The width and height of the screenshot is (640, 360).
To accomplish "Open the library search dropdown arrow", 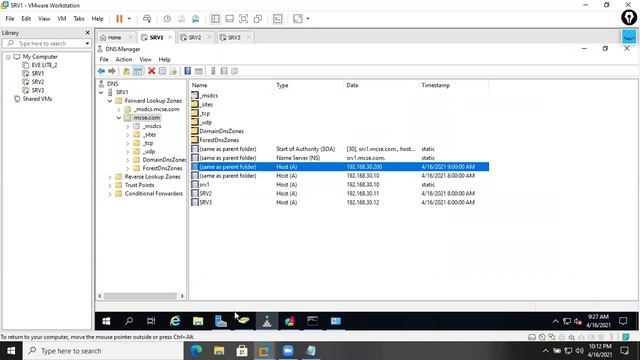I will [87, 43].
